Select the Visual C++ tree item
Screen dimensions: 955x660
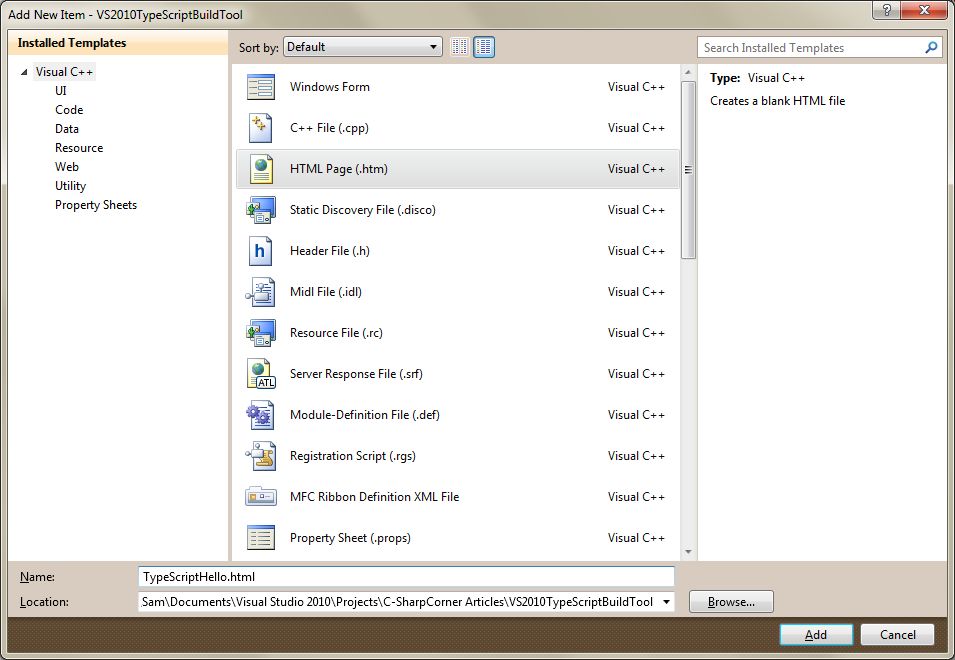tap(64, 72)
